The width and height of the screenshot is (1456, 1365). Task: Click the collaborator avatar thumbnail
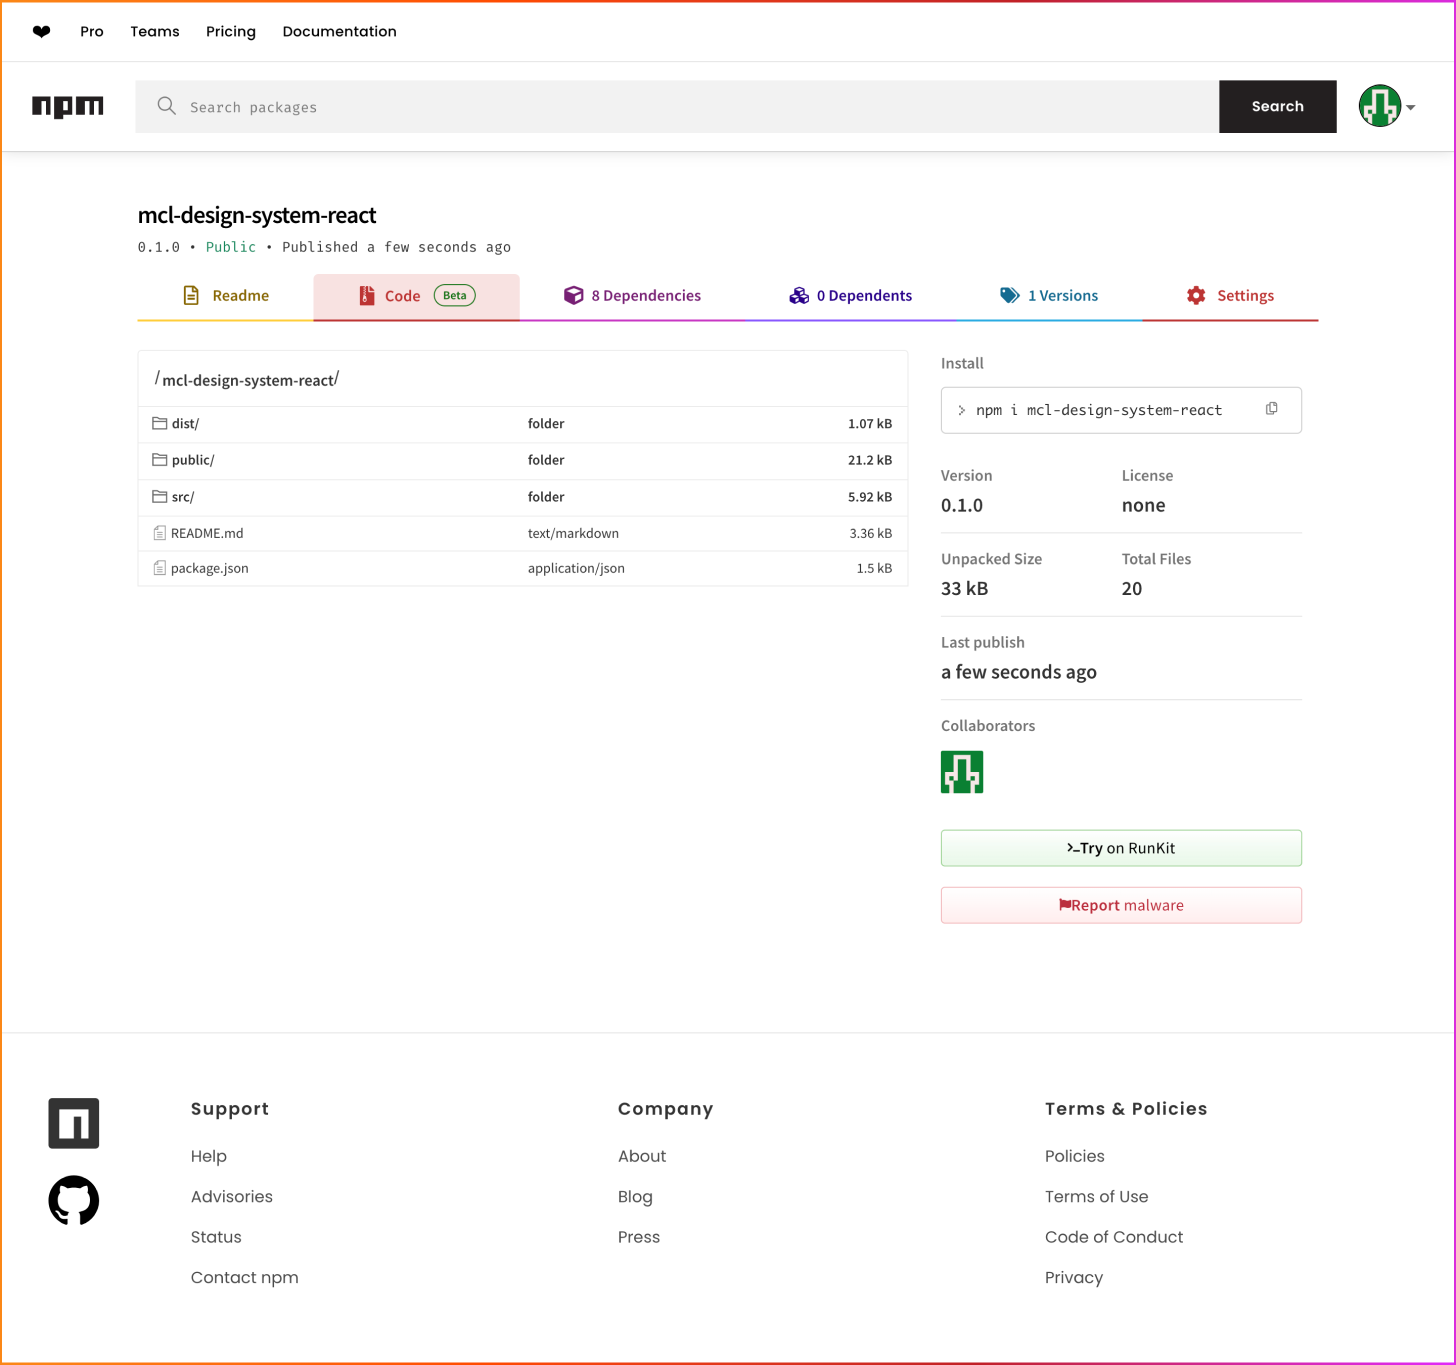(962, 772)
